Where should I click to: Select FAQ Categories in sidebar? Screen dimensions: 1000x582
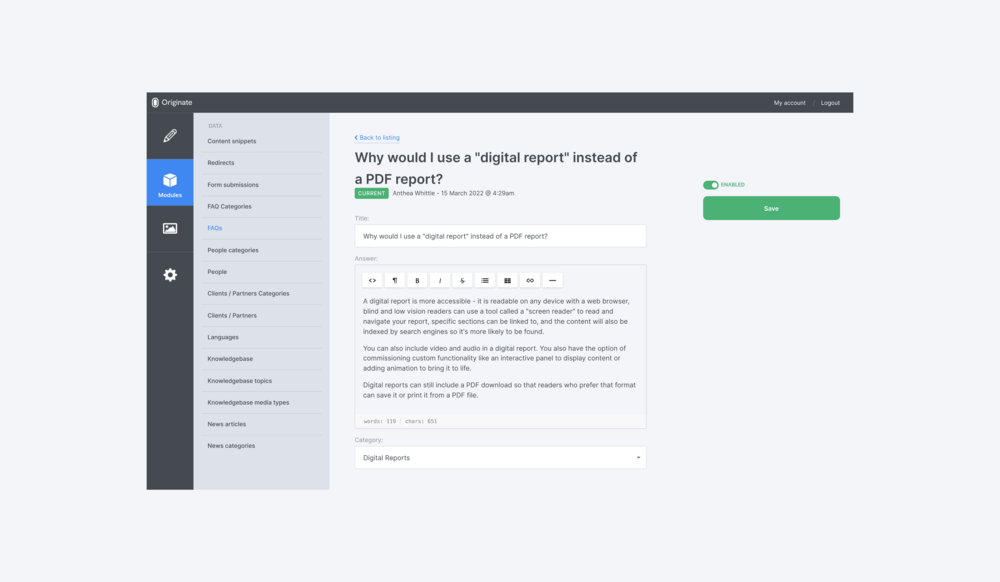click(229, 207)
